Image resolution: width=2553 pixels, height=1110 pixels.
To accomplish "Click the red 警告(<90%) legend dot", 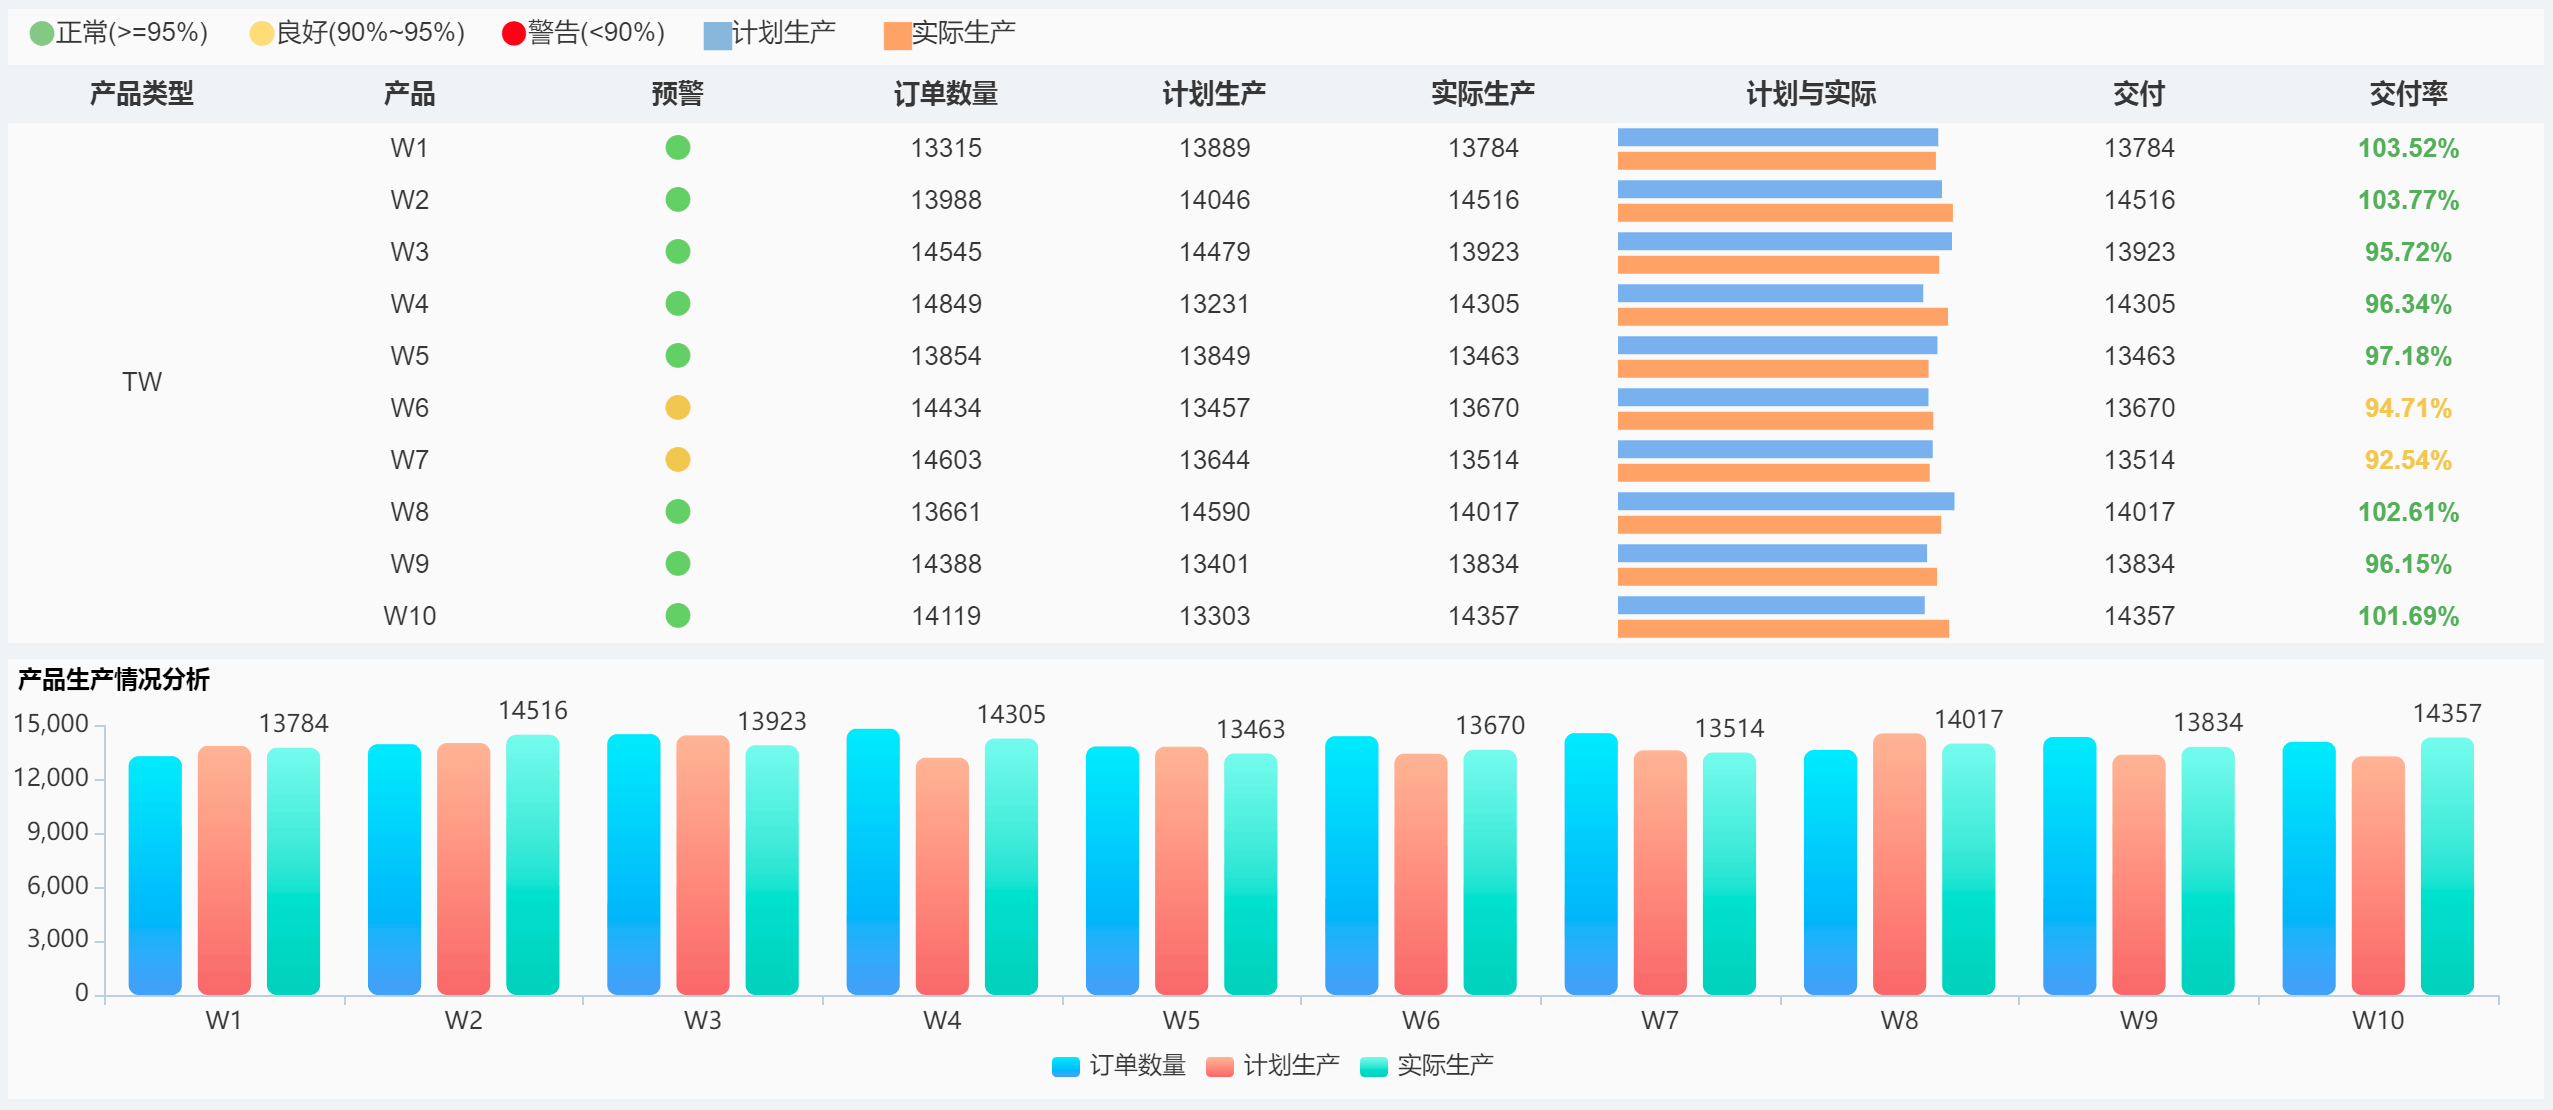I will [x=513, y=34].
